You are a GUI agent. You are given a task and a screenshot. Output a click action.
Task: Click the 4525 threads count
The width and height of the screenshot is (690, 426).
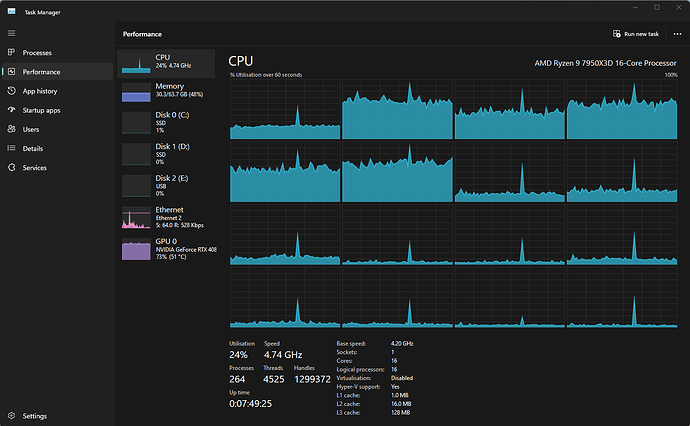pos(274,379)
